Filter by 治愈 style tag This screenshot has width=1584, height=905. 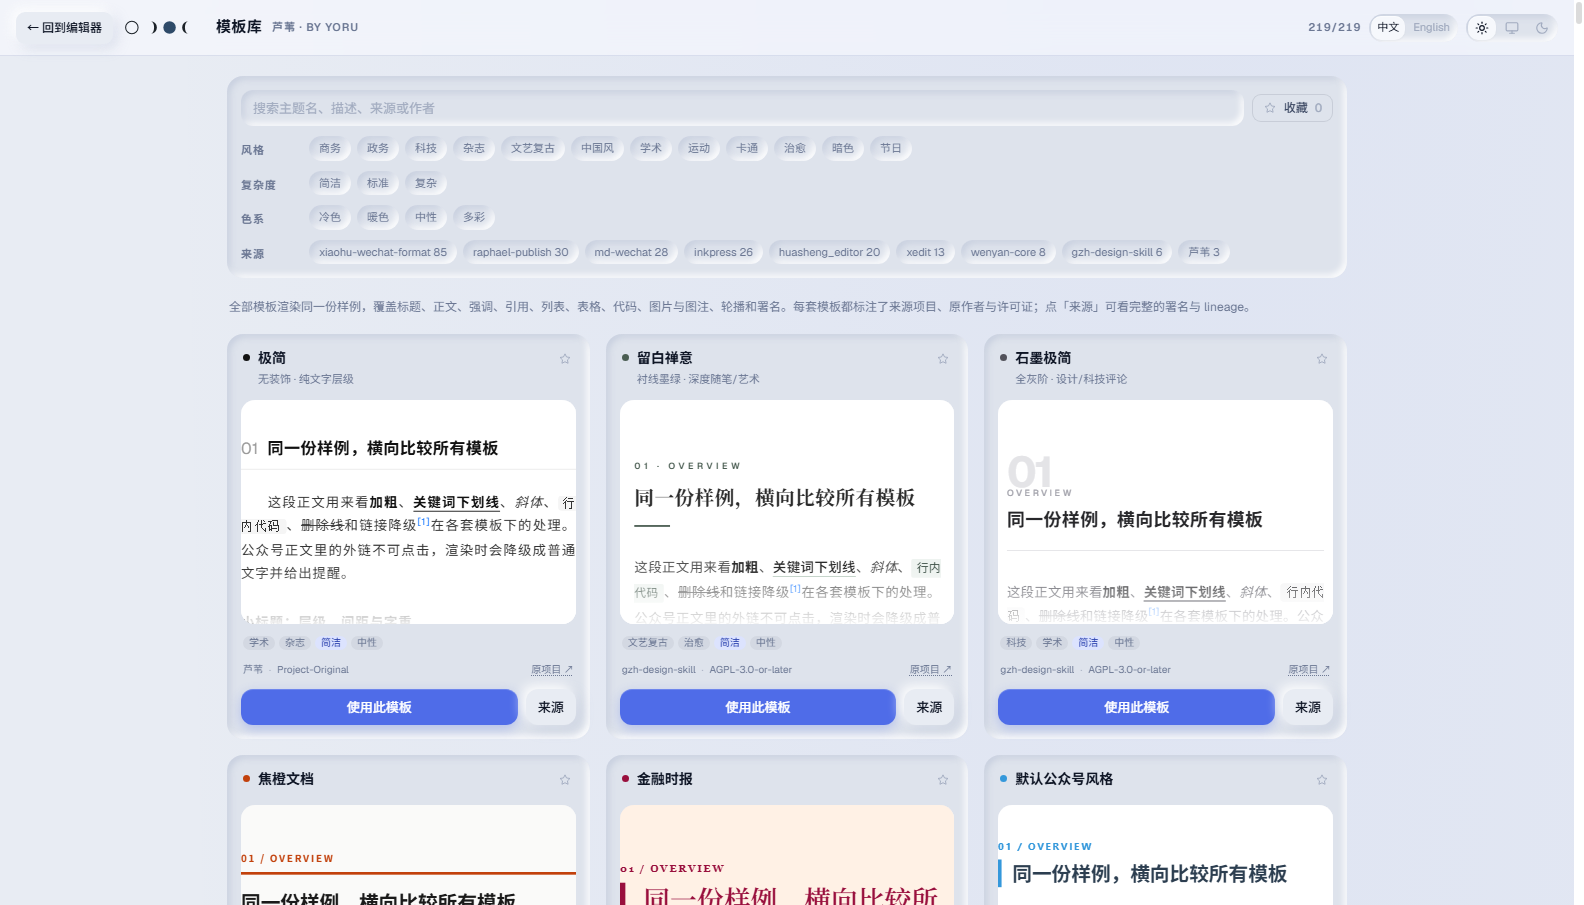coord(795,148)
